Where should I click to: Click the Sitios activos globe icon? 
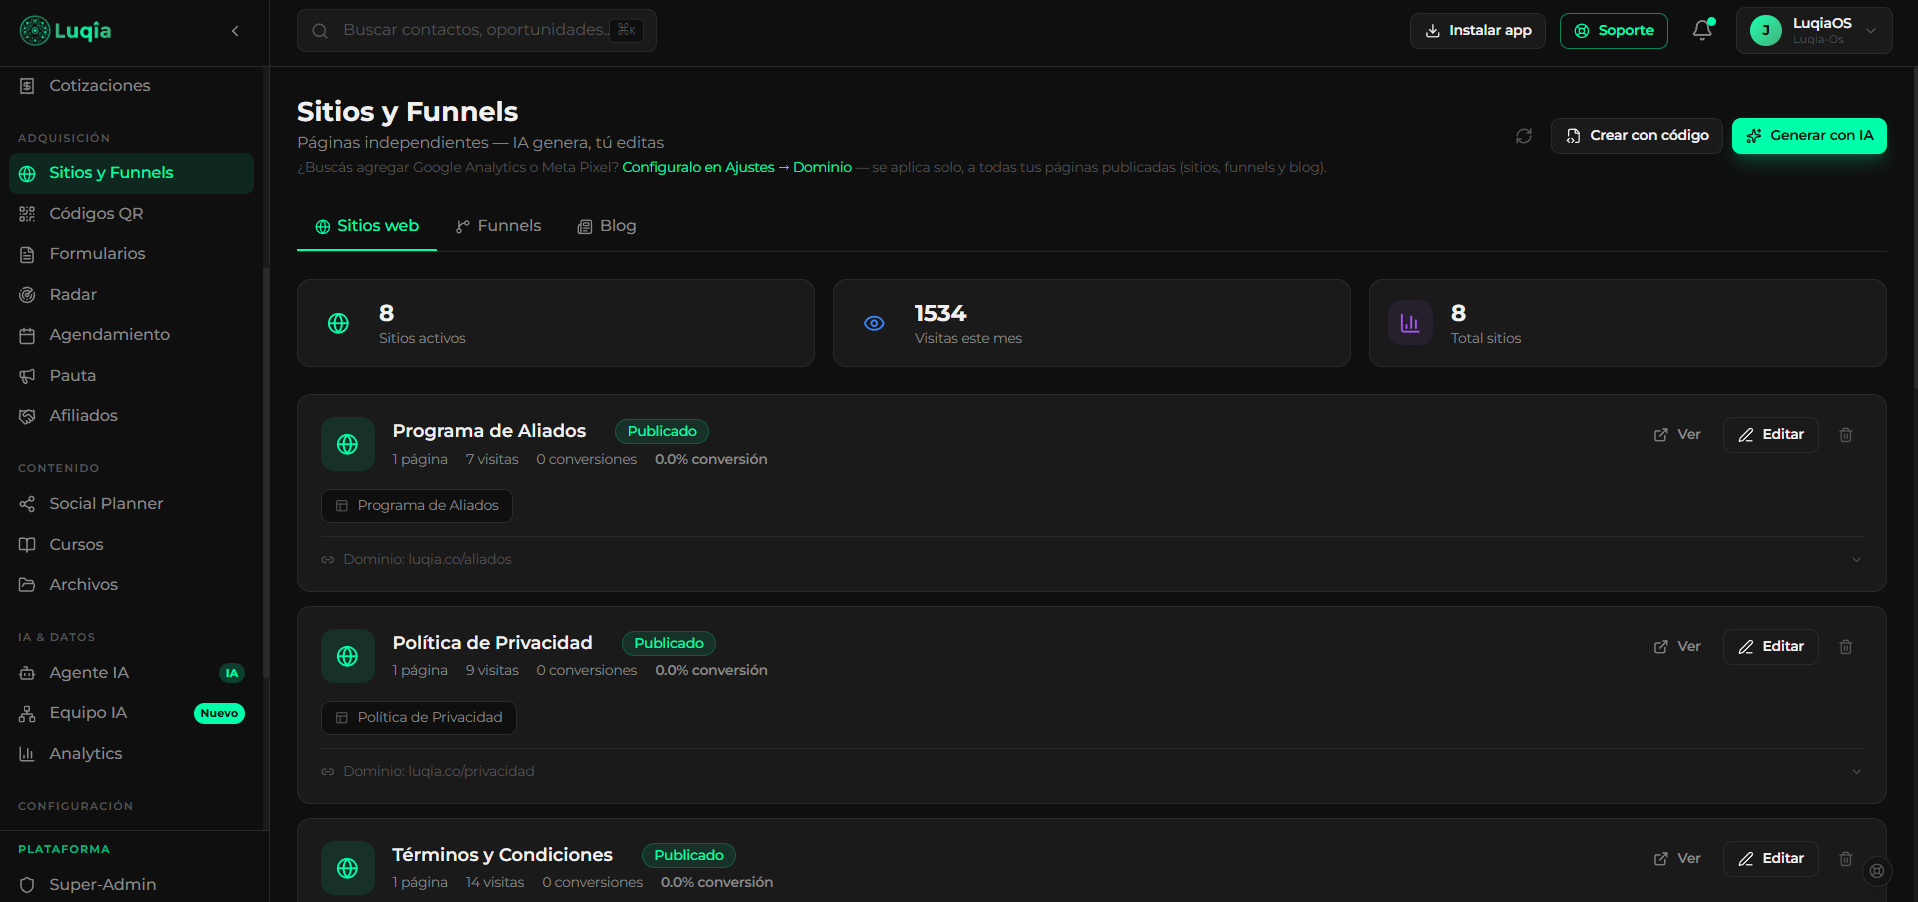click(339, 323)
